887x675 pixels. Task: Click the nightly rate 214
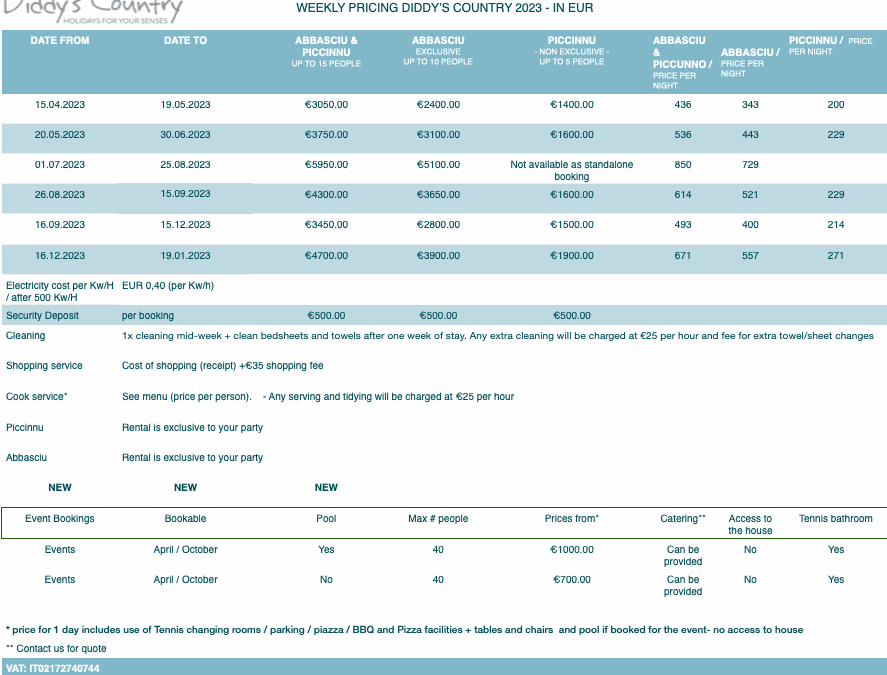tap(836, 225)
